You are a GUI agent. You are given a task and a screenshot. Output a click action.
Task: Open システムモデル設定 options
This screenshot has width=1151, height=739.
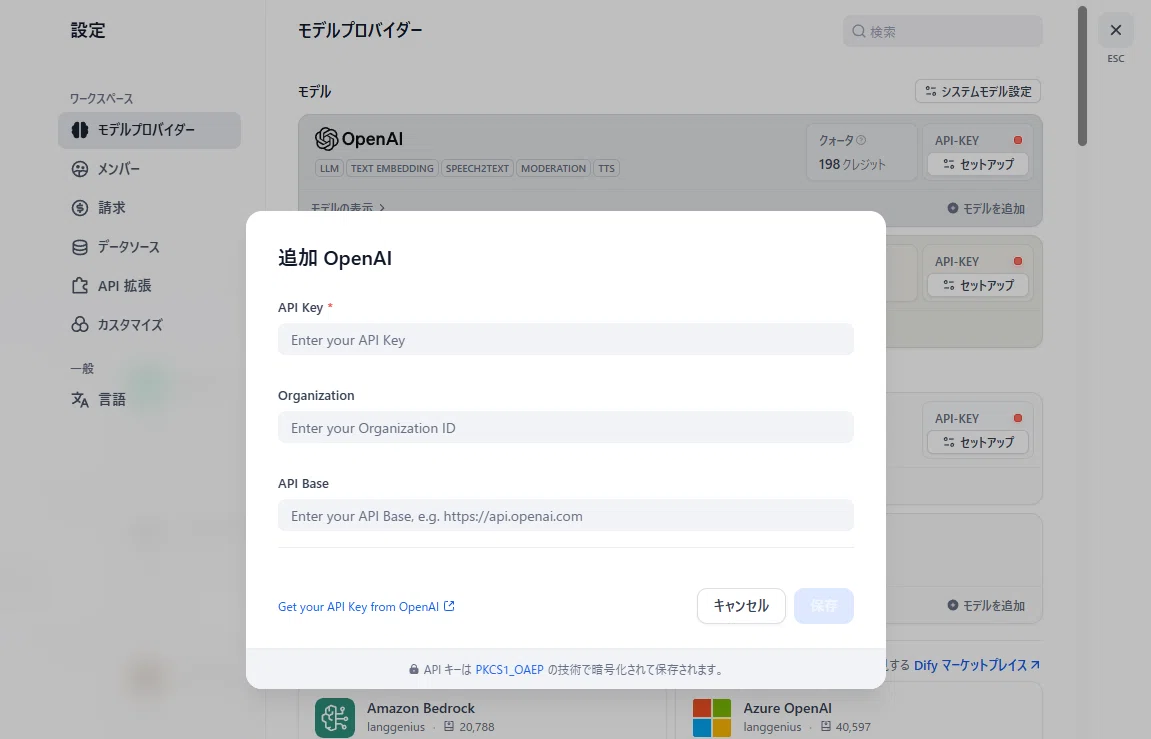tap(978, 91)
